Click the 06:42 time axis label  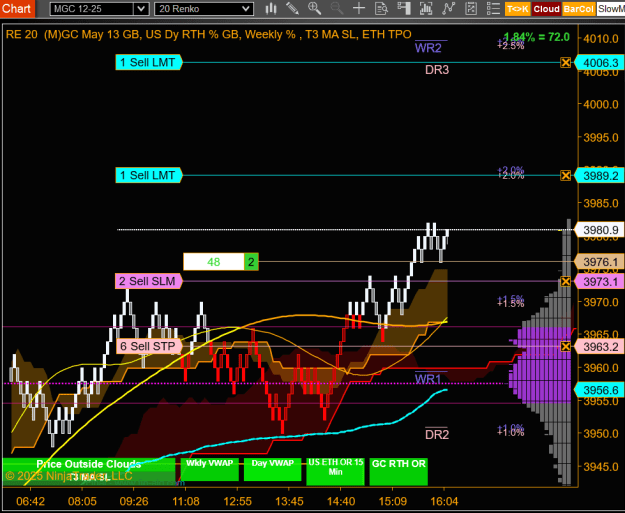(x=30, y=501)
